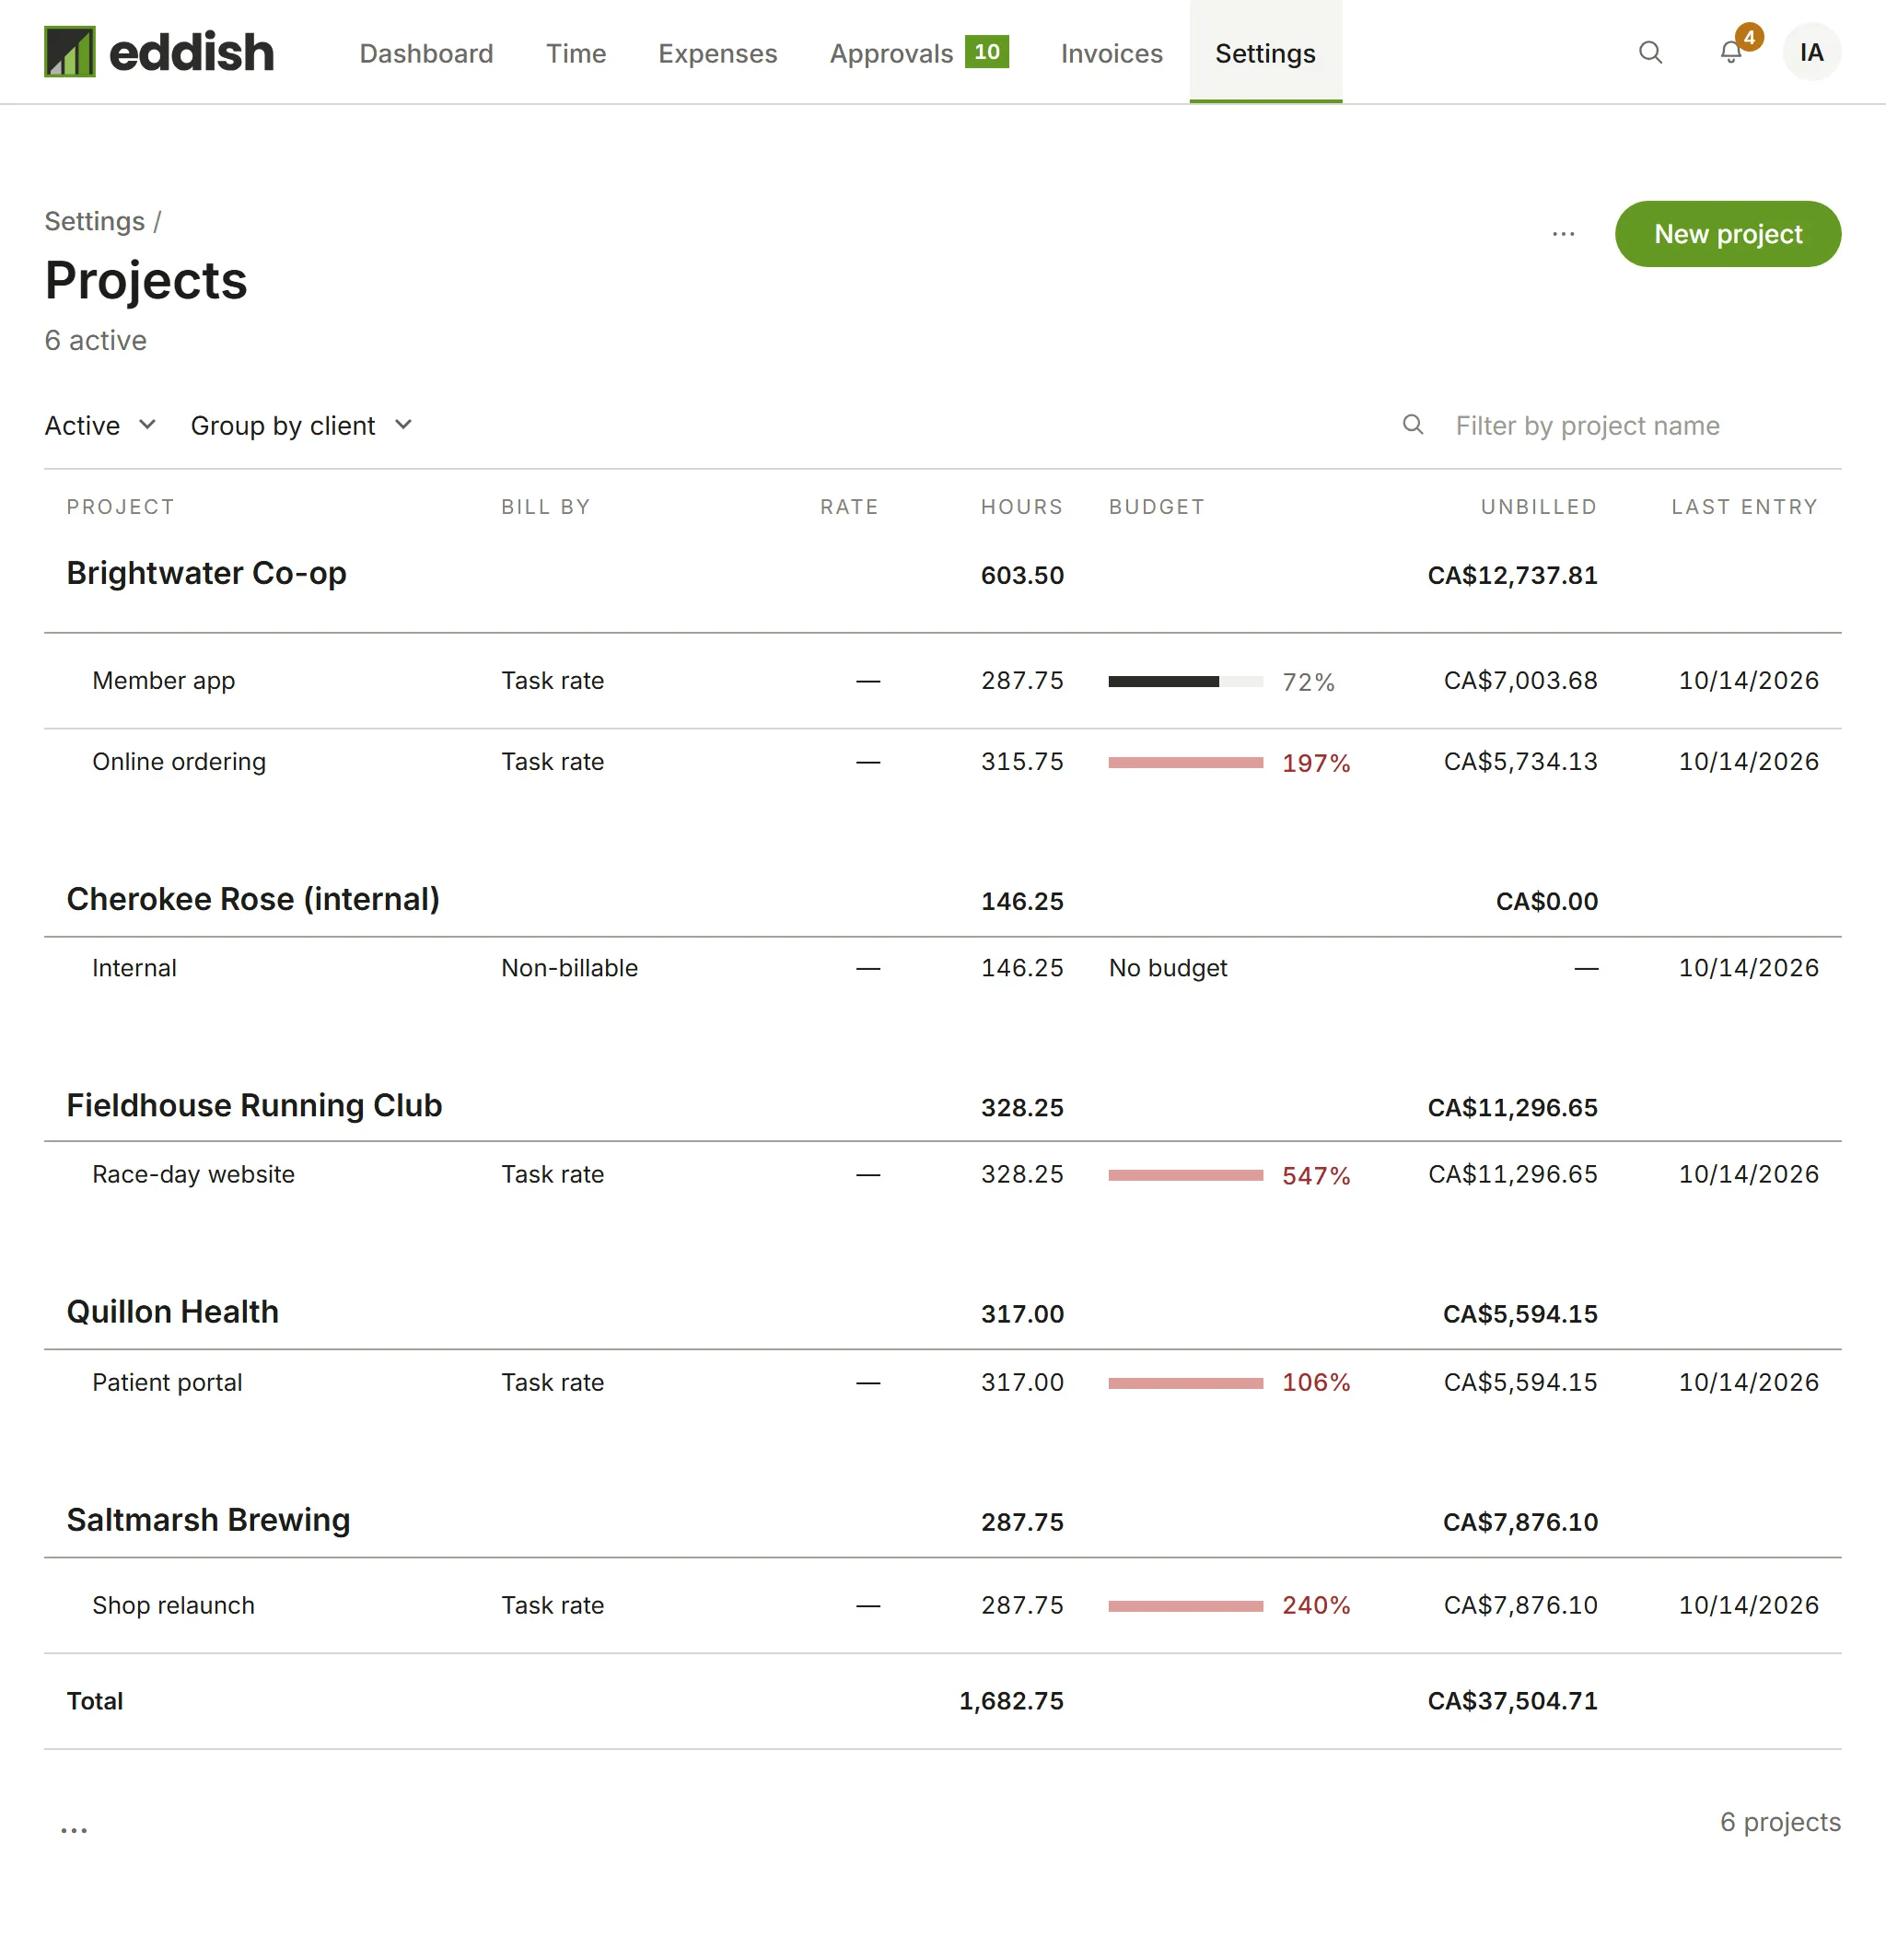
Task: Open the Patient portal project
Action: click(x=167, y=1382)
